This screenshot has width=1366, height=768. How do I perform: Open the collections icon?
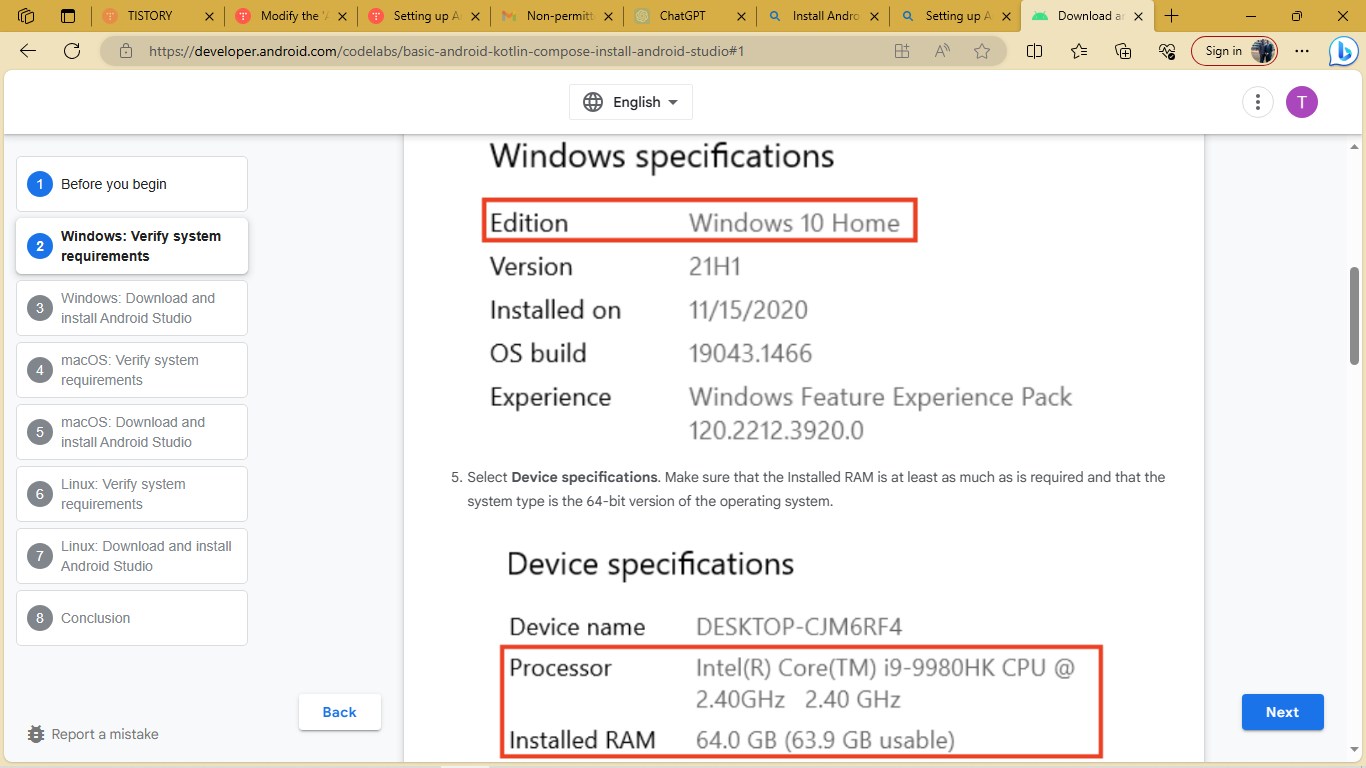pos(1123,51)
